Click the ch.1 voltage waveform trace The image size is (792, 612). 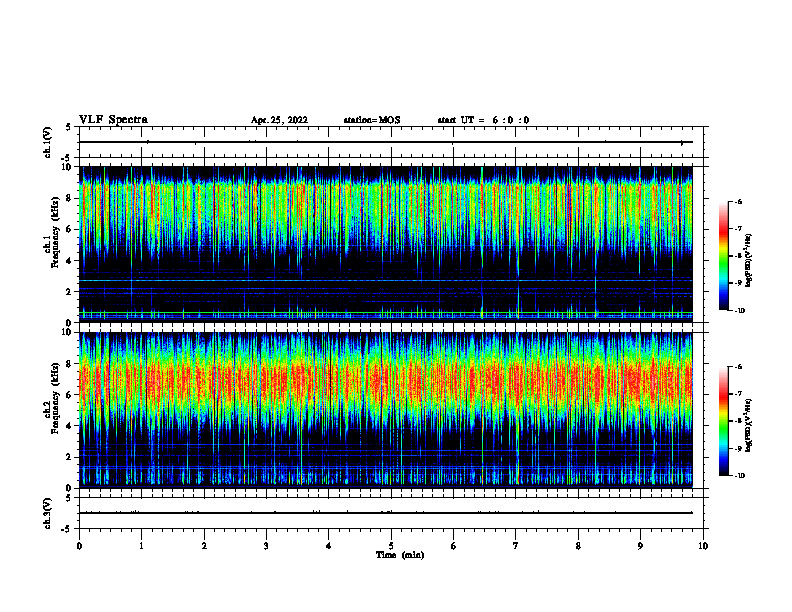click(386, 142)
